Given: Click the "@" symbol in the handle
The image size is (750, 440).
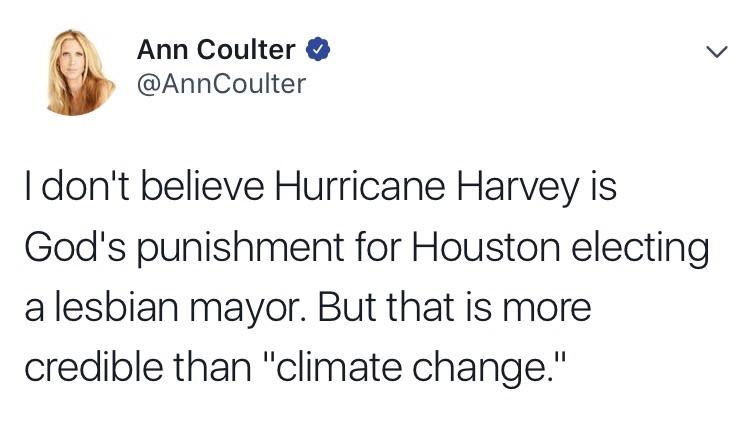Looking at the screenshot, I should coord(147,85).
